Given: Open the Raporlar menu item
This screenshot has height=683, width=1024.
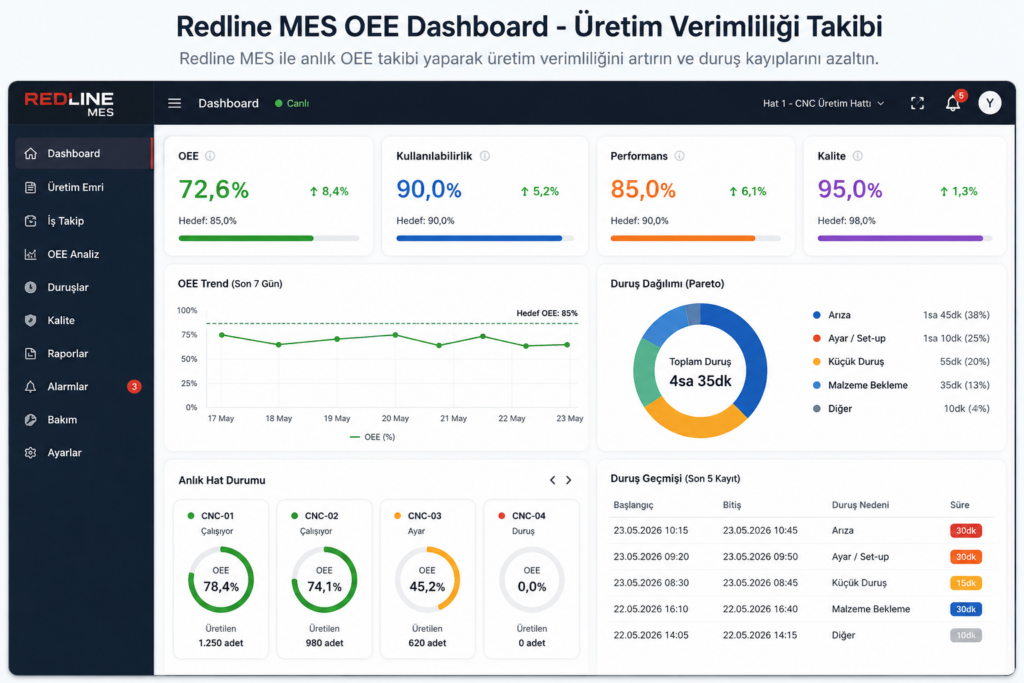Looking at the screenshot, I should (83, 353).
